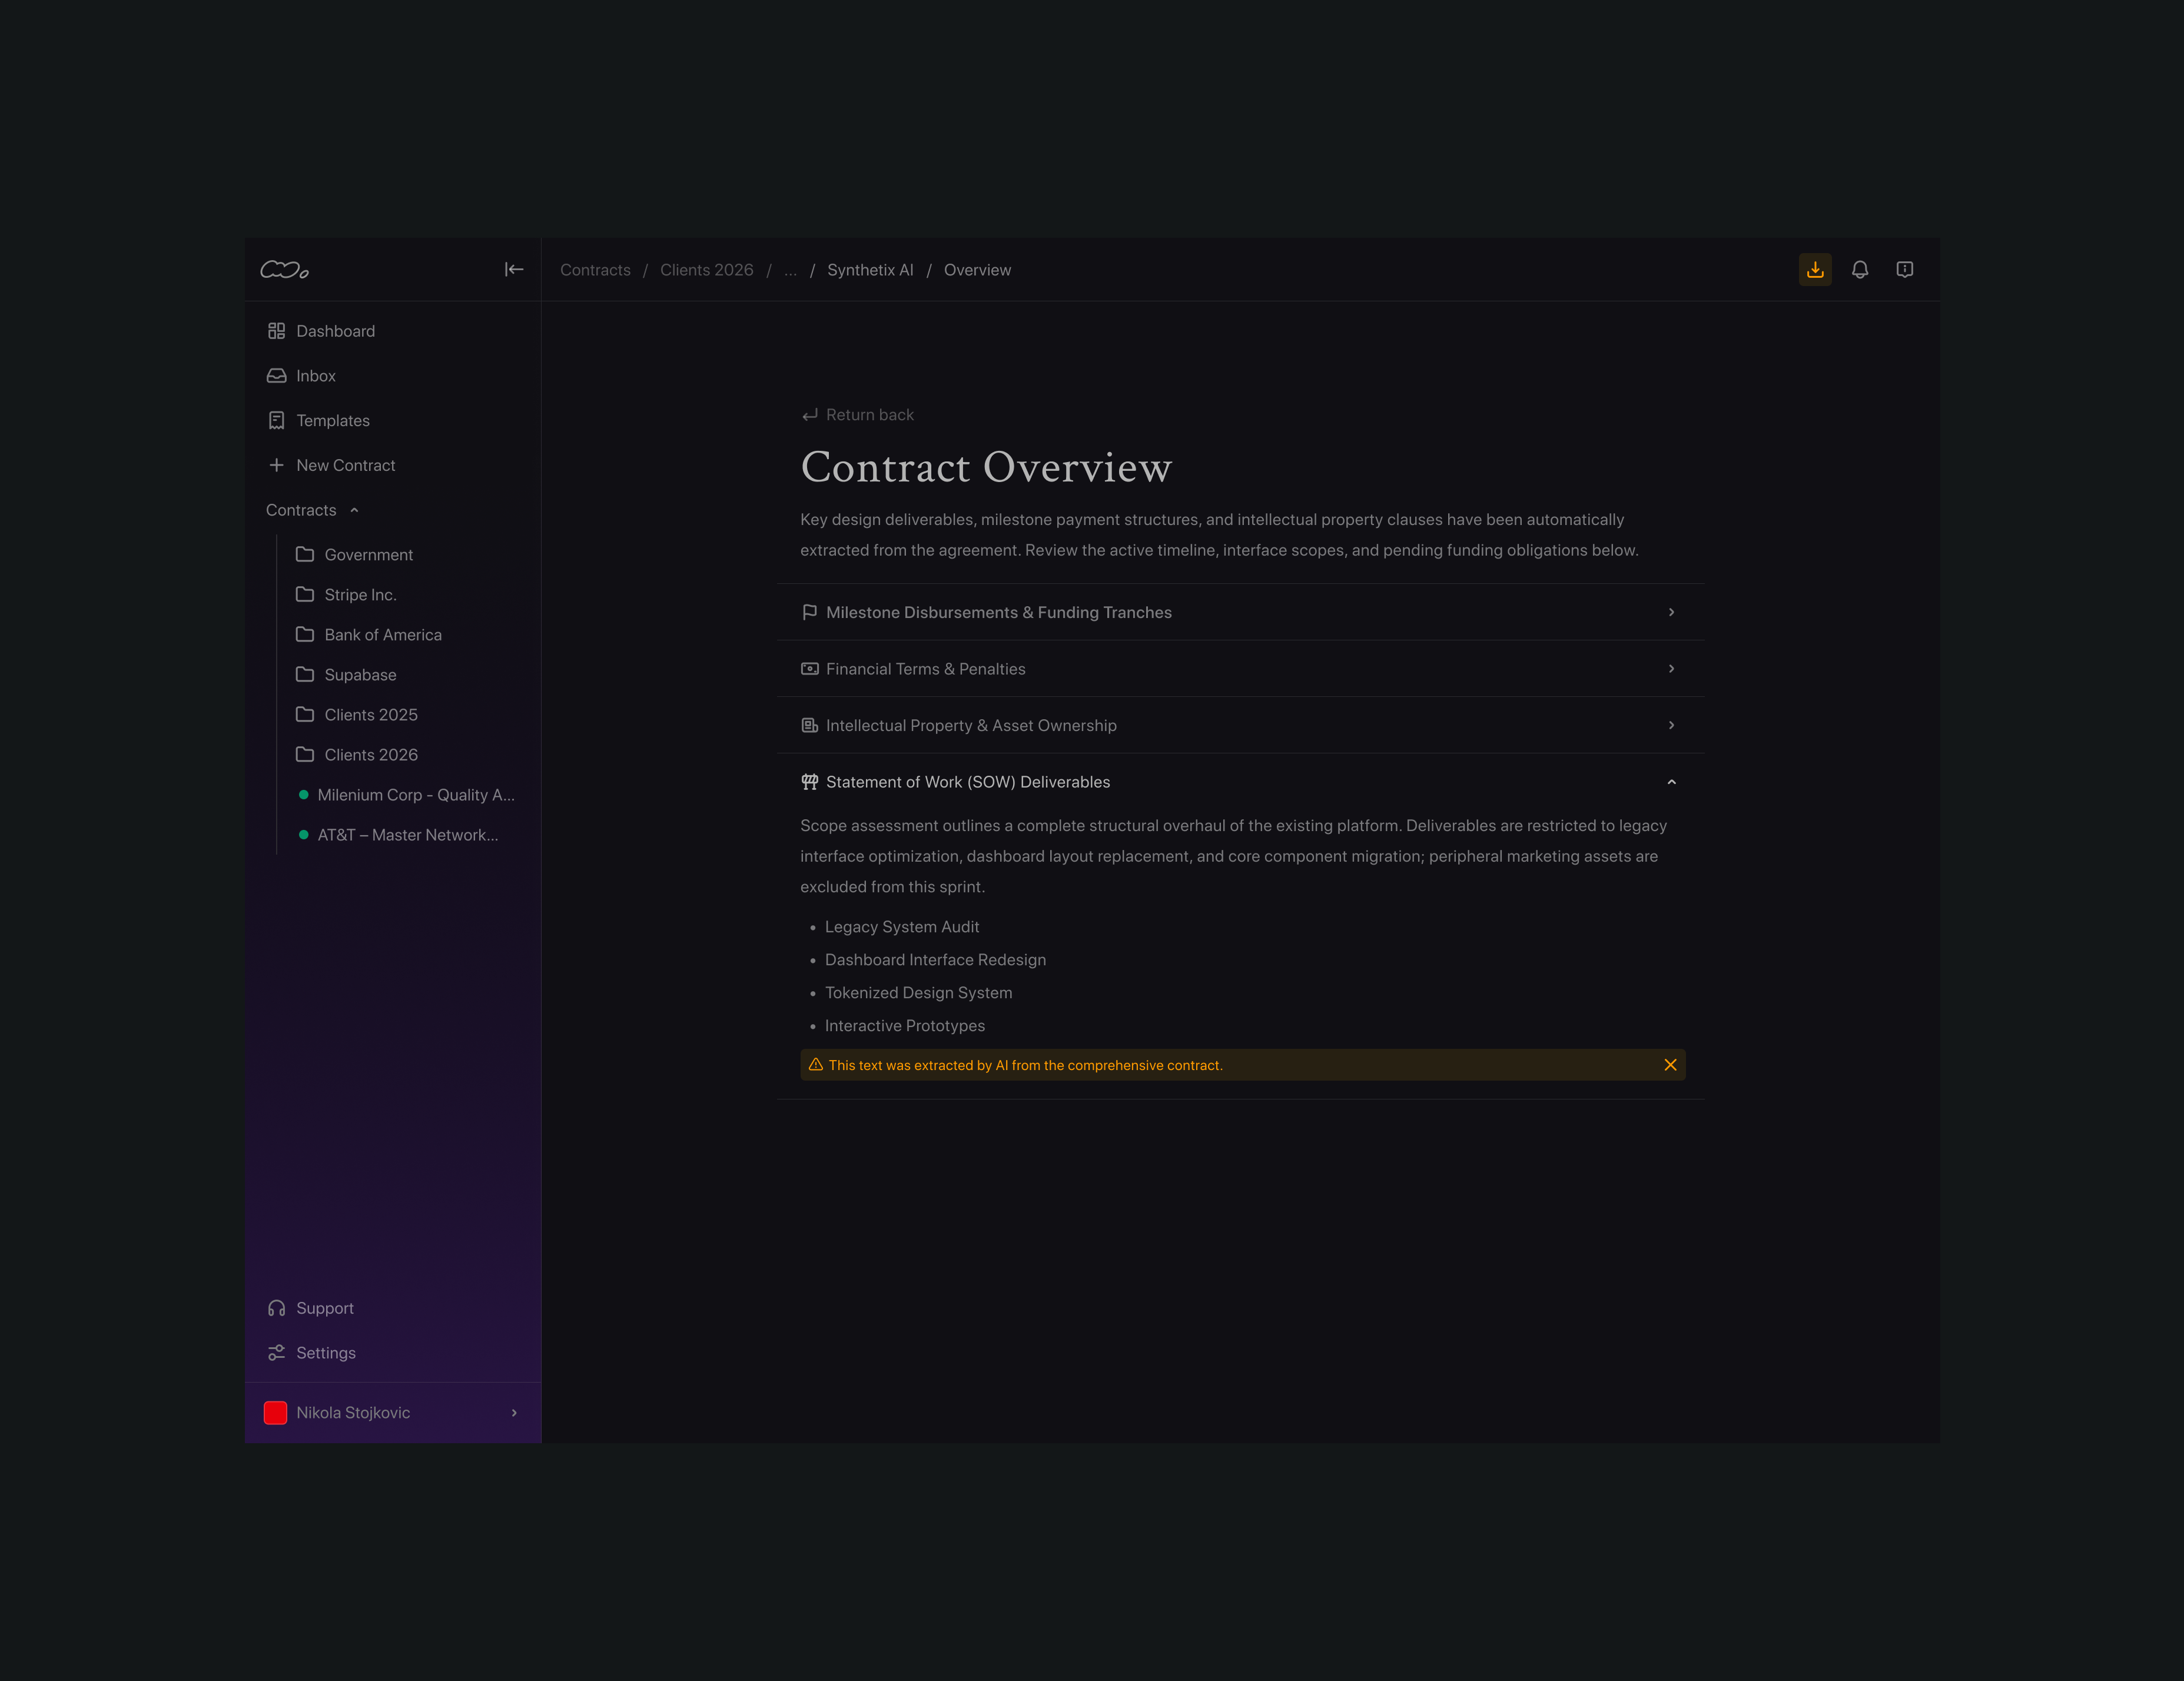Open the feedback message icon
2184x1681 pixels.
pyautogui.click(x=1905, y=270)
